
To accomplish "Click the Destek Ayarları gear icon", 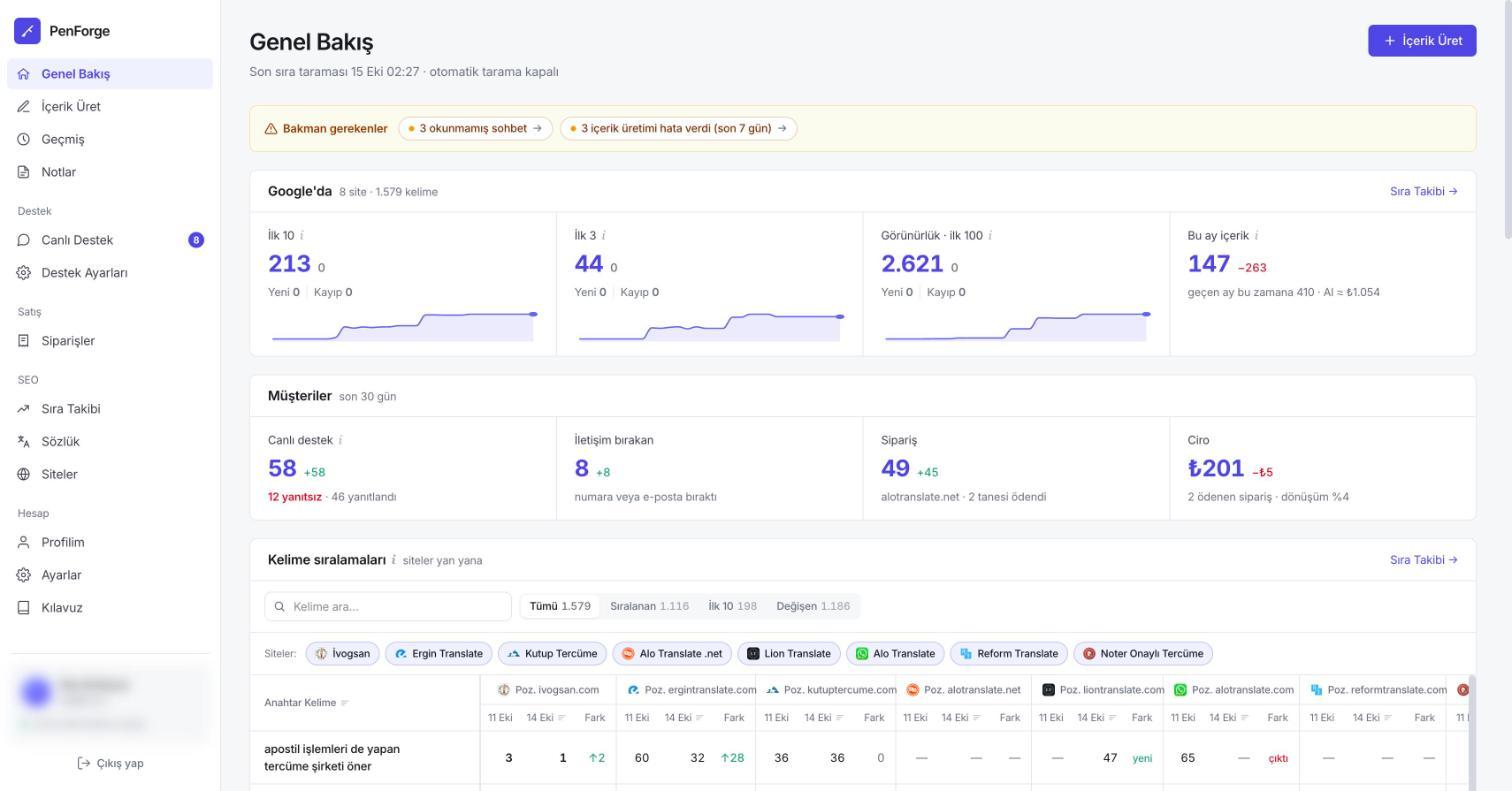I will [x=24, y=273].
